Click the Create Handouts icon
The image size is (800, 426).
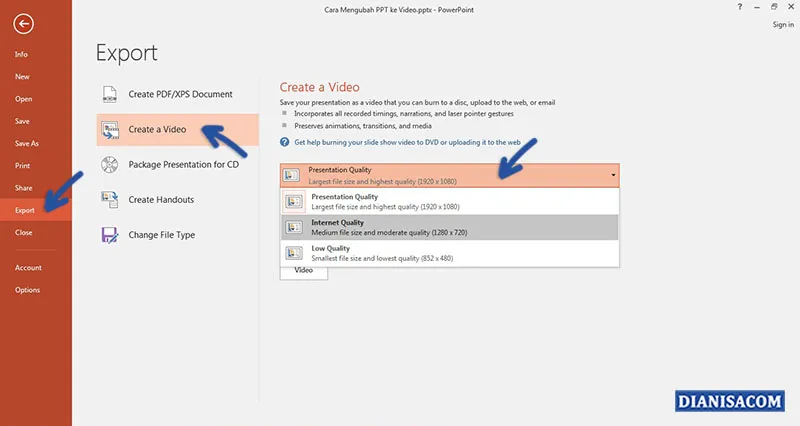[110, 199]
